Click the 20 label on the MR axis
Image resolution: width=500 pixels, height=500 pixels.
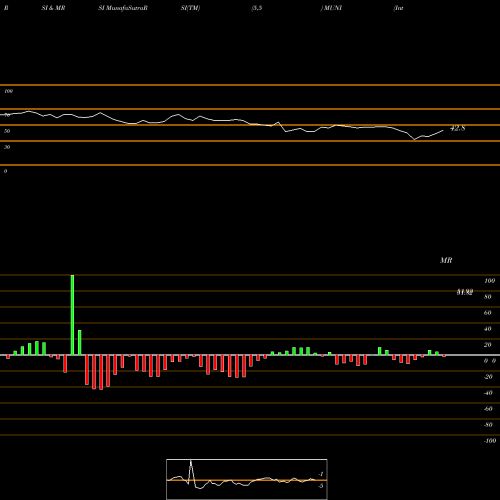click(488, 345)
